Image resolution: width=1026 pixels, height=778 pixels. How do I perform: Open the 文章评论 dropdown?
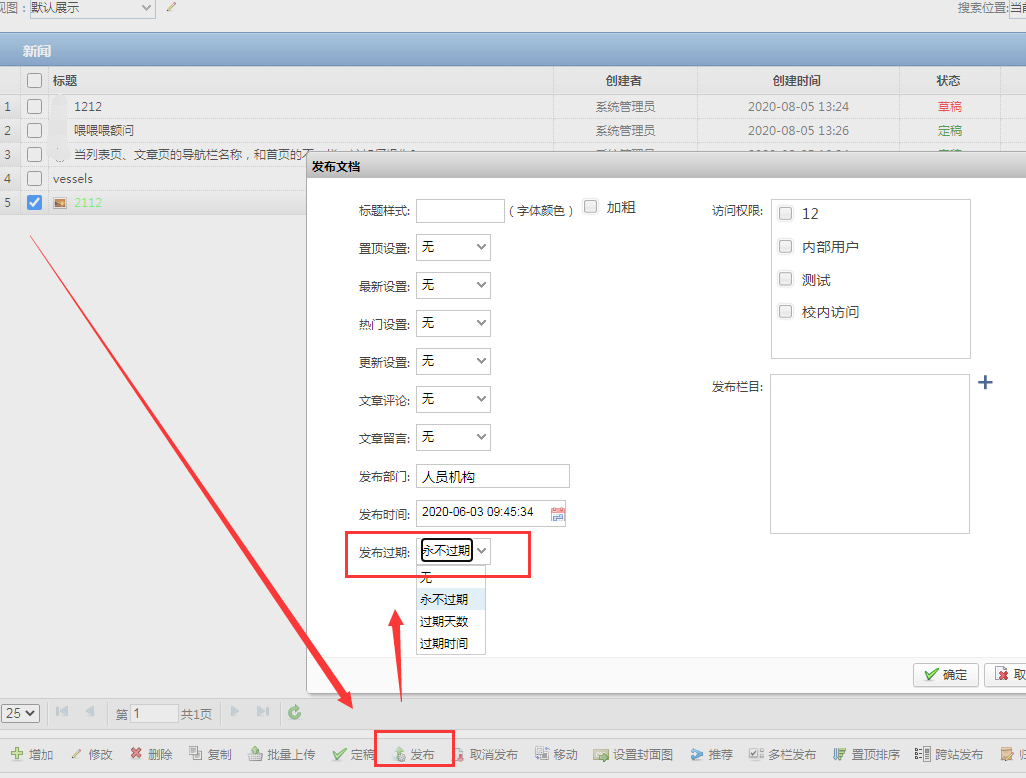[453, 399]
